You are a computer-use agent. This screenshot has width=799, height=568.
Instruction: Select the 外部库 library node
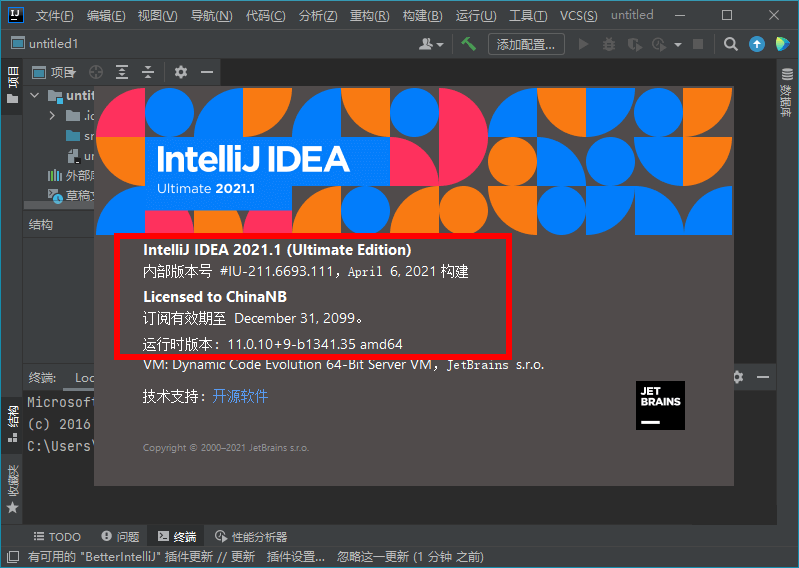point(70,176)
